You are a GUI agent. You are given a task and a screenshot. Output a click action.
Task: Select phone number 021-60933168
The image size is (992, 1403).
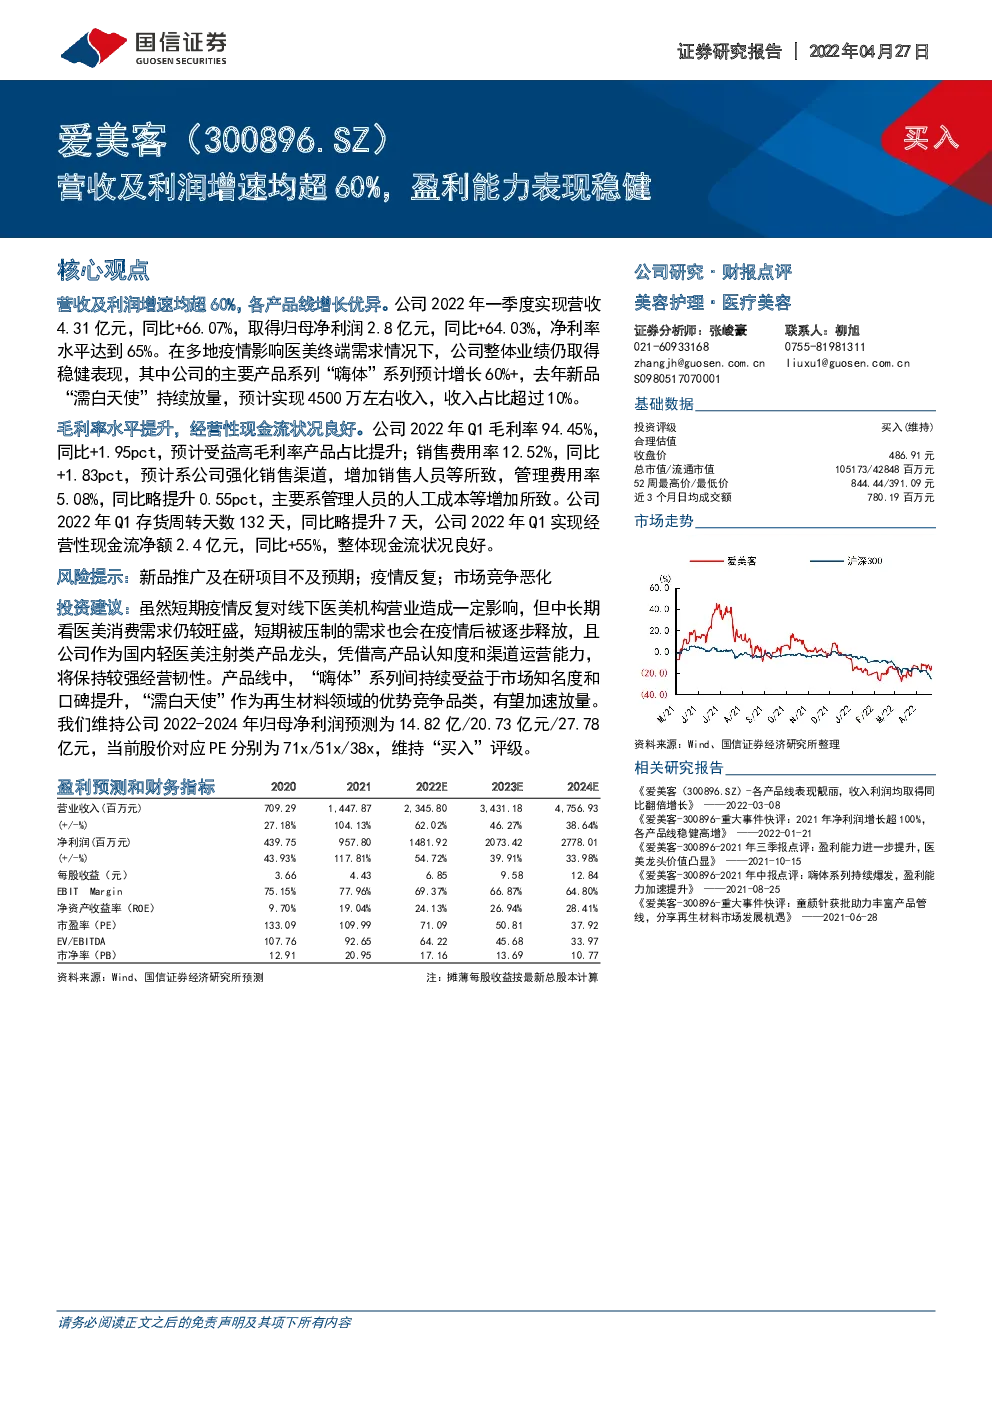671,347
